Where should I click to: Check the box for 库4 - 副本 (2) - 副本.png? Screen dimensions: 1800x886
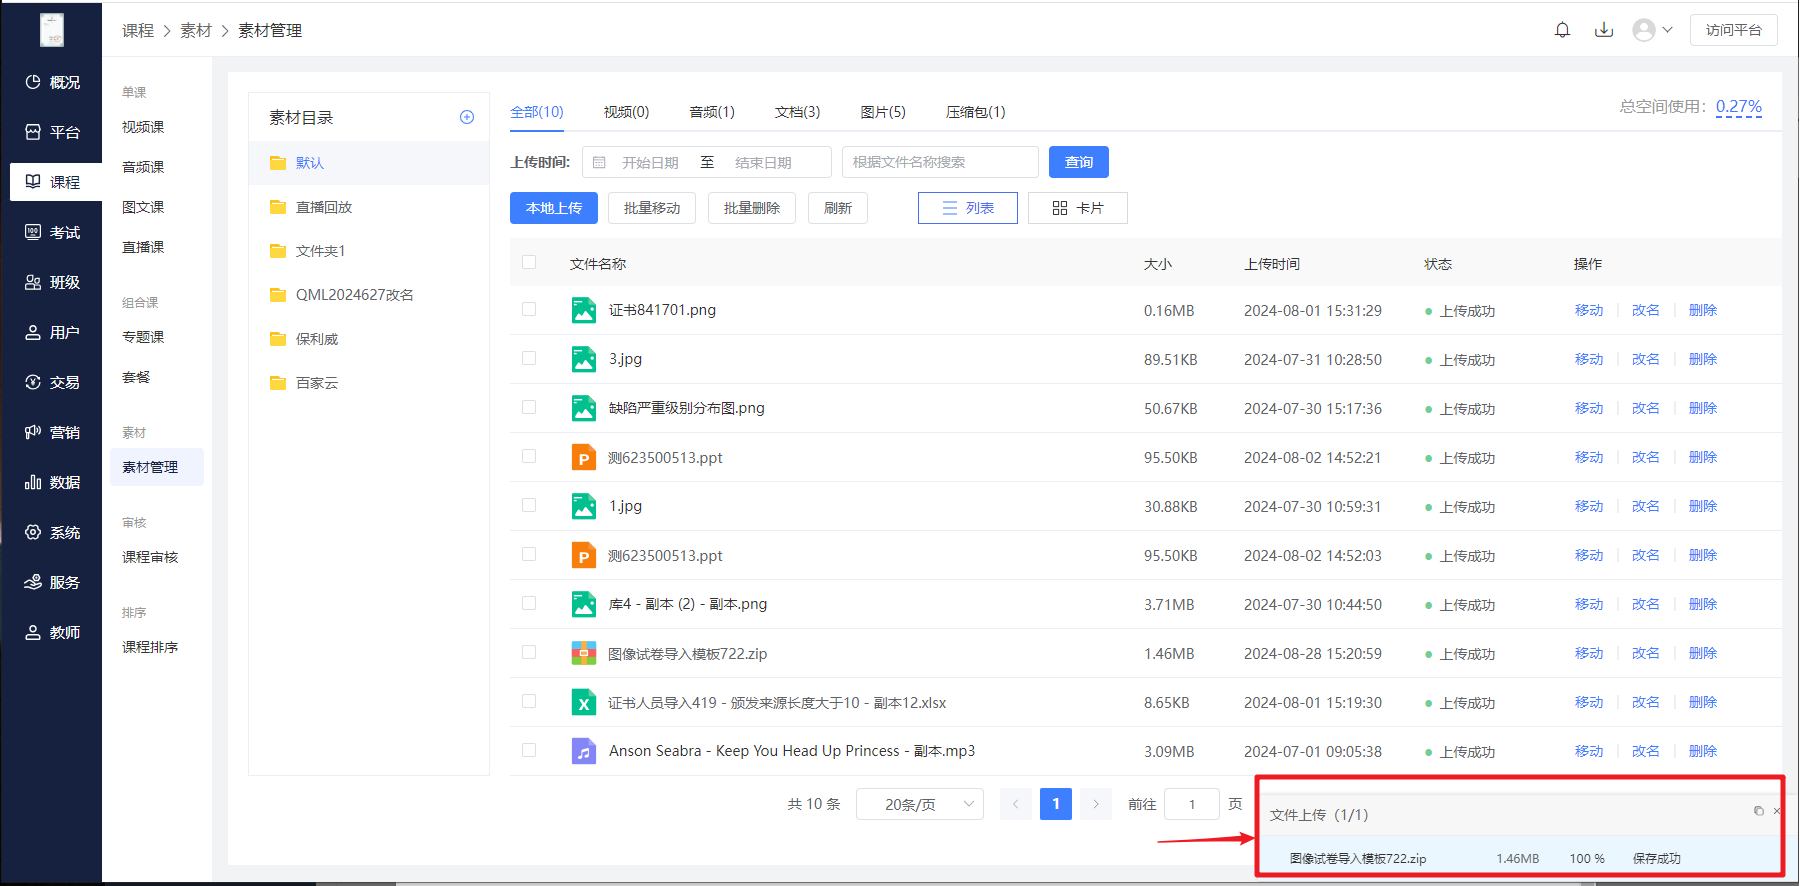pyautogui.click(x=529, y=603)
